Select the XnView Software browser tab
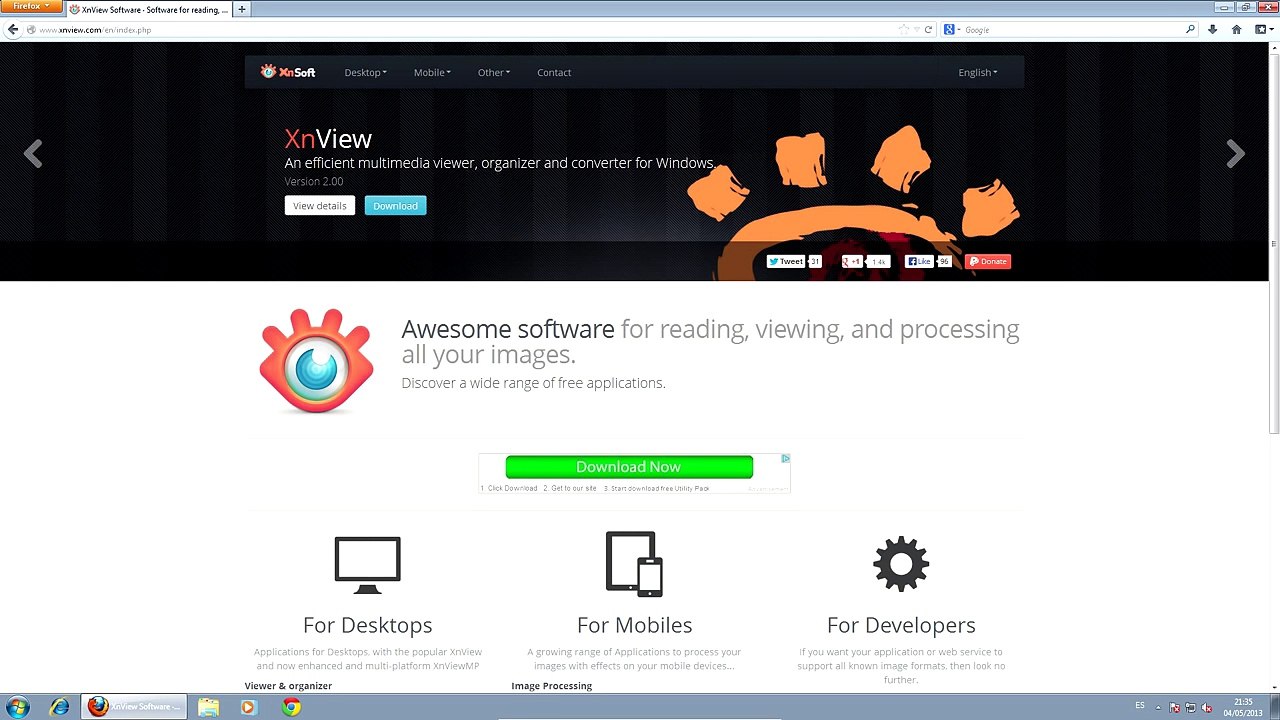The image size is (1280, 720). [x=149, y=9]
